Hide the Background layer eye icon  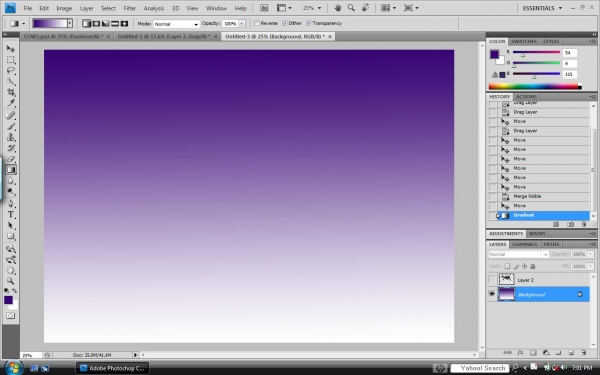(x=492, y=294)
